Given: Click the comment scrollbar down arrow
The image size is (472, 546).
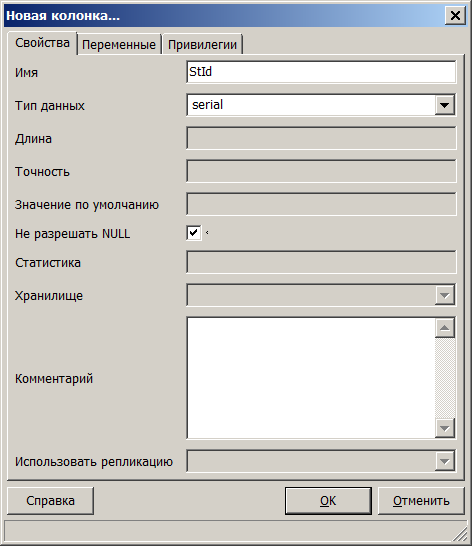Looking at the screenshot, I should (444, 428).
